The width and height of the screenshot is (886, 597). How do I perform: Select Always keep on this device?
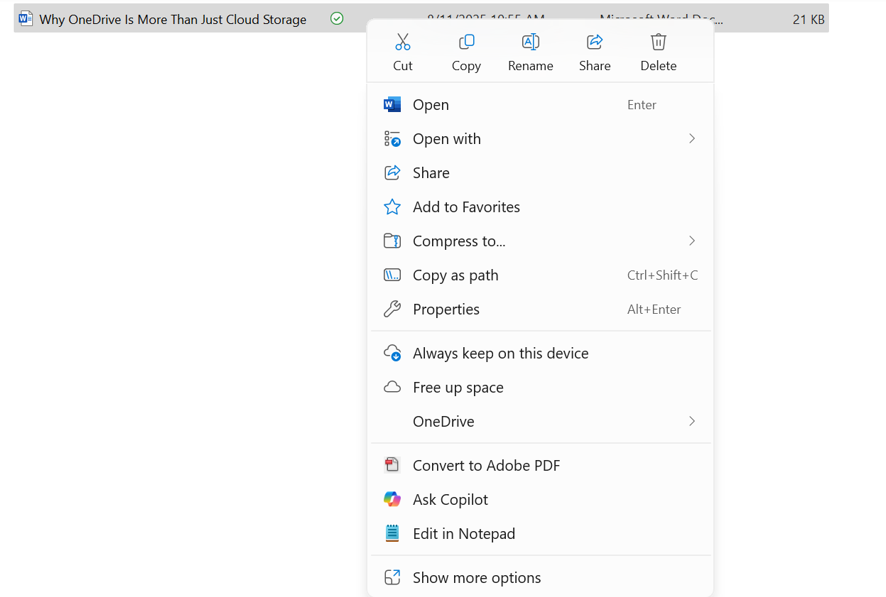coord(541,353)
